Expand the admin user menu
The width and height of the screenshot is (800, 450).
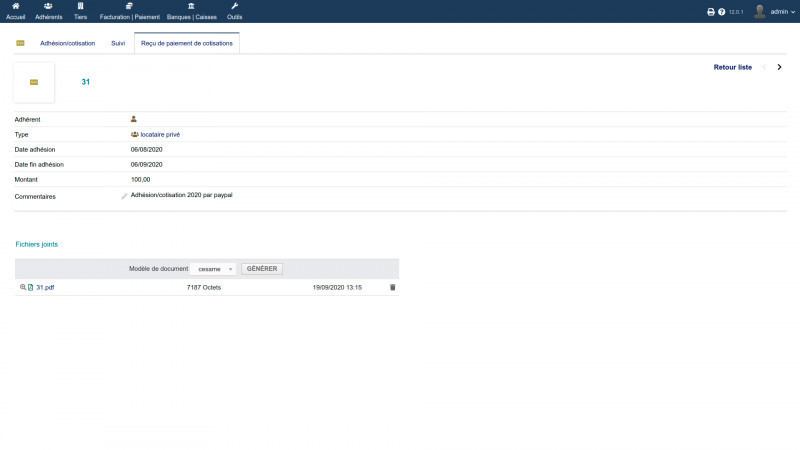click(x=774, y=12)
